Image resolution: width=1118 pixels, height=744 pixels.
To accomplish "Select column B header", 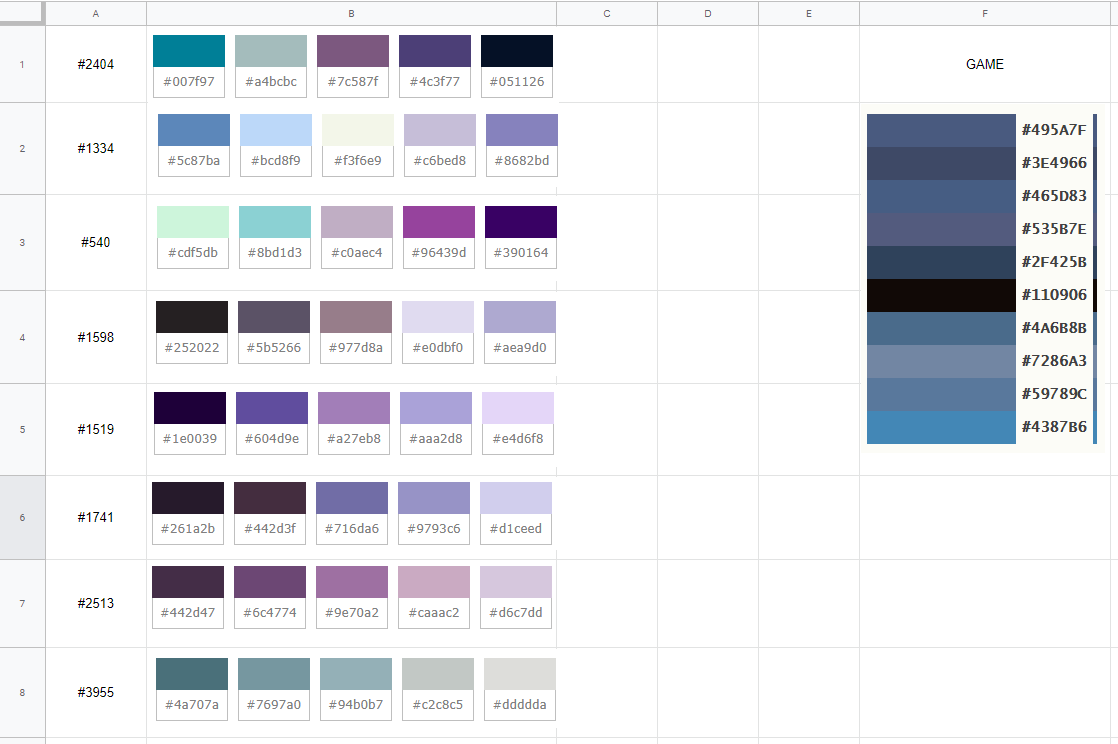I will (x=351, y=13).
